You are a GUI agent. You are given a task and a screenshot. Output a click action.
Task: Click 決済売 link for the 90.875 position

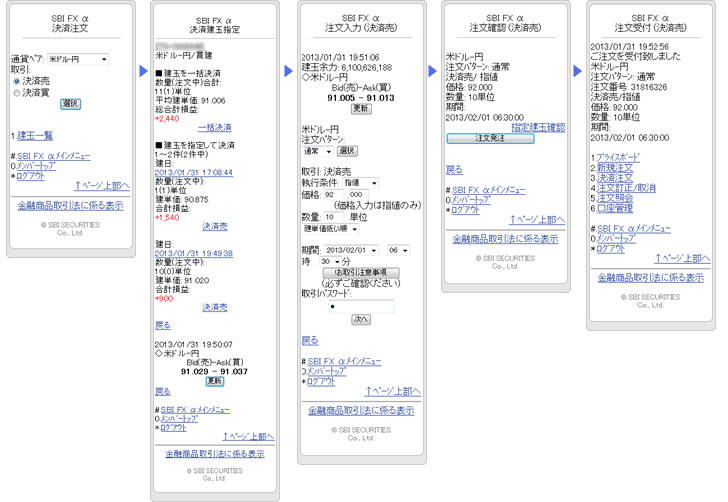tap(215, 227)
